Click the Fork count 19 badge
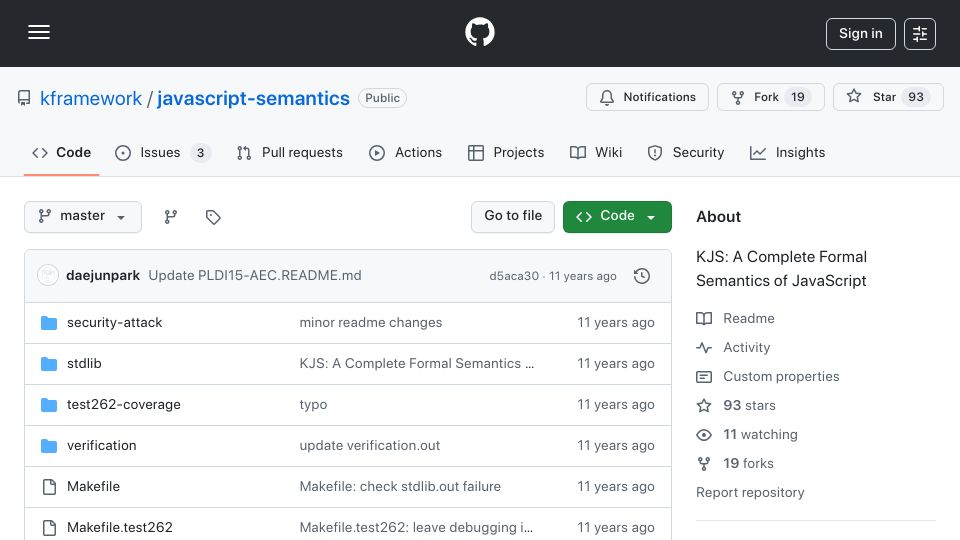The height and width of the screenshot is (540, 960). [798, 97]
